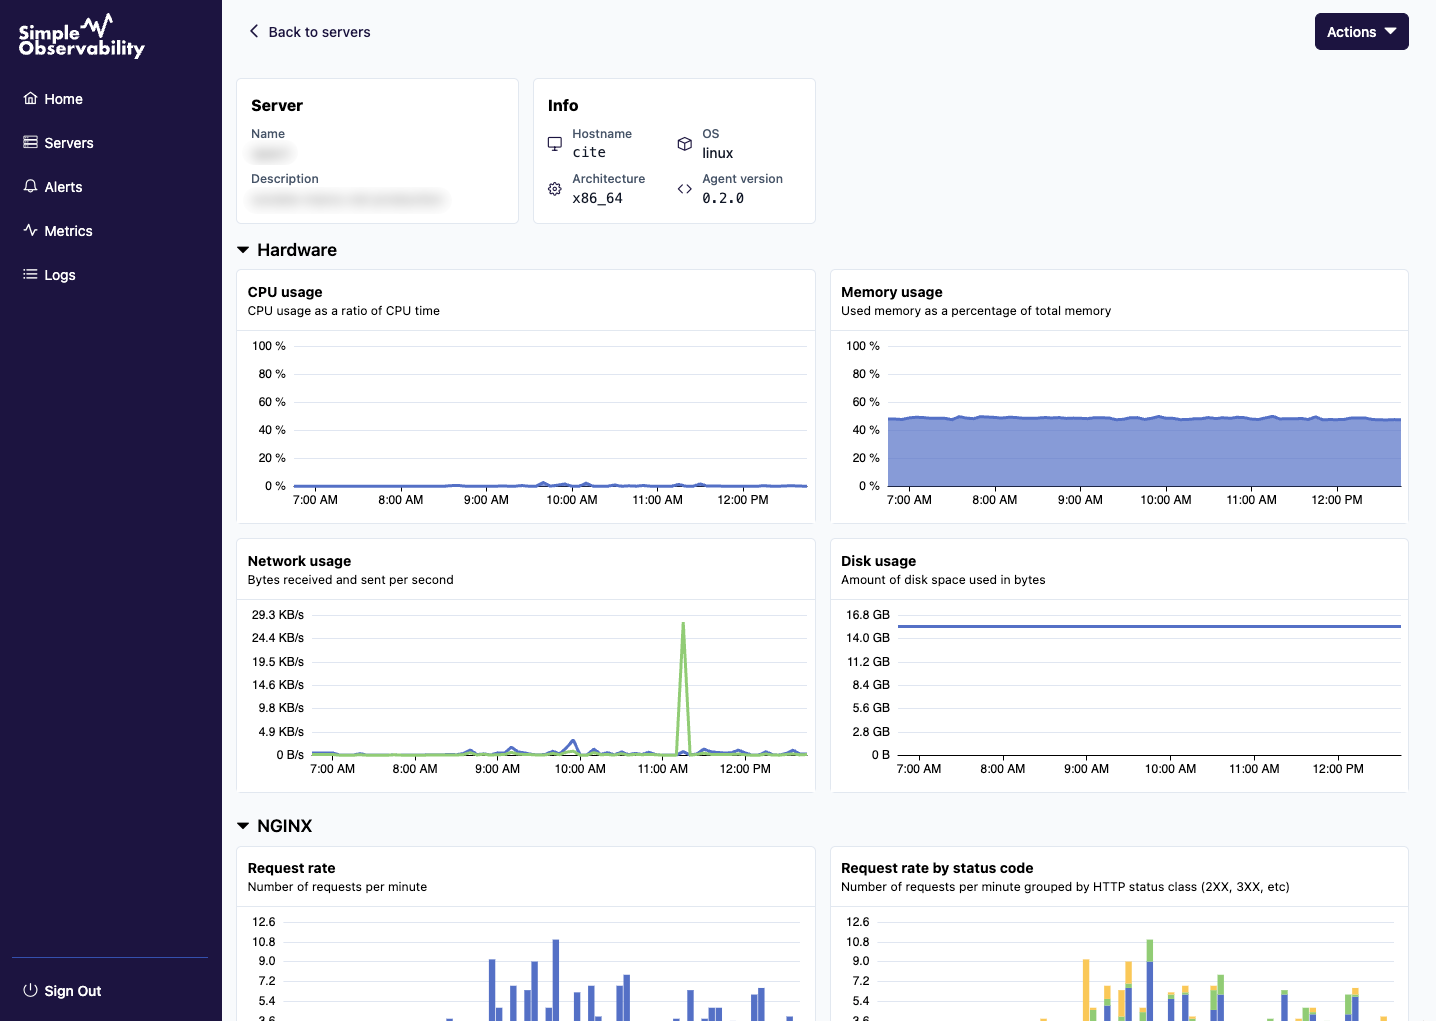Click Request rate by status code title

coord(937,868)
